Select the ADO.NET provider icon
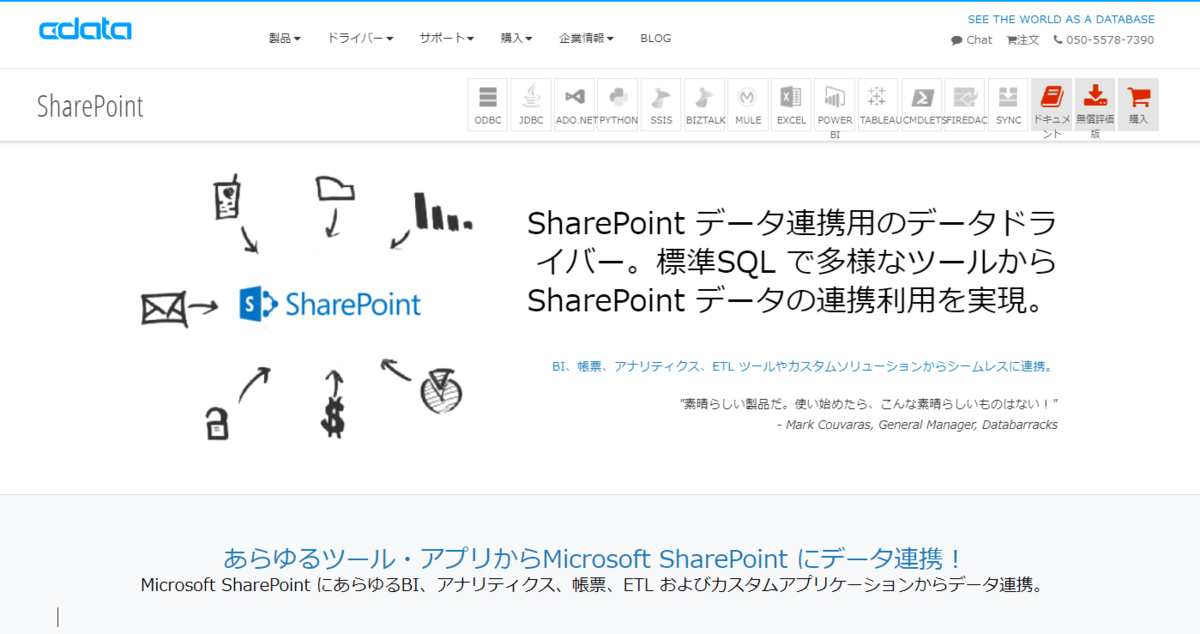The width and height of the screenshot is (1200, 634). pos(574,104)
